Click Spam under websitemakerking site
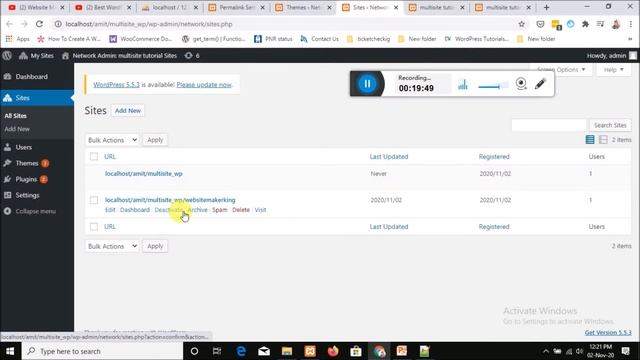Viewport: 640px width, 360px height. coord(220,210)
